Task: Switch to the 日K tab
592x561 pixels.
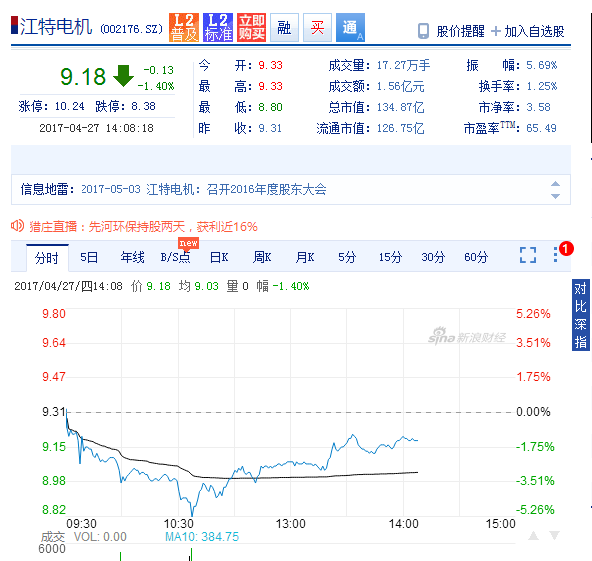Action: tap(219, 257)
